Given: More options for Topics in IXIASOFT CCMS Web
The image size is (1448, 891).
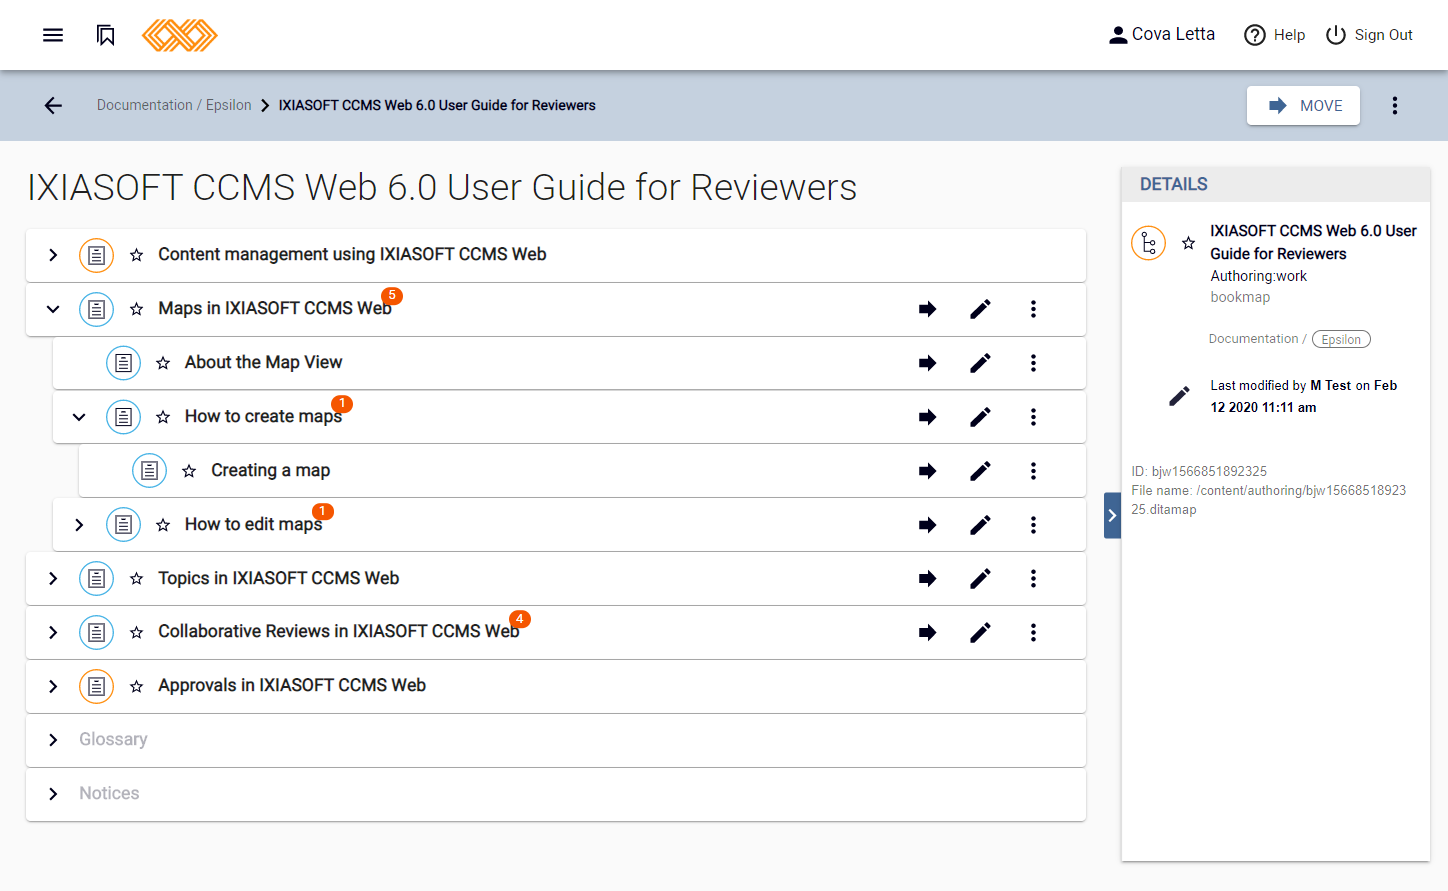Looking at the screenshot, I should pos(1033,579).
